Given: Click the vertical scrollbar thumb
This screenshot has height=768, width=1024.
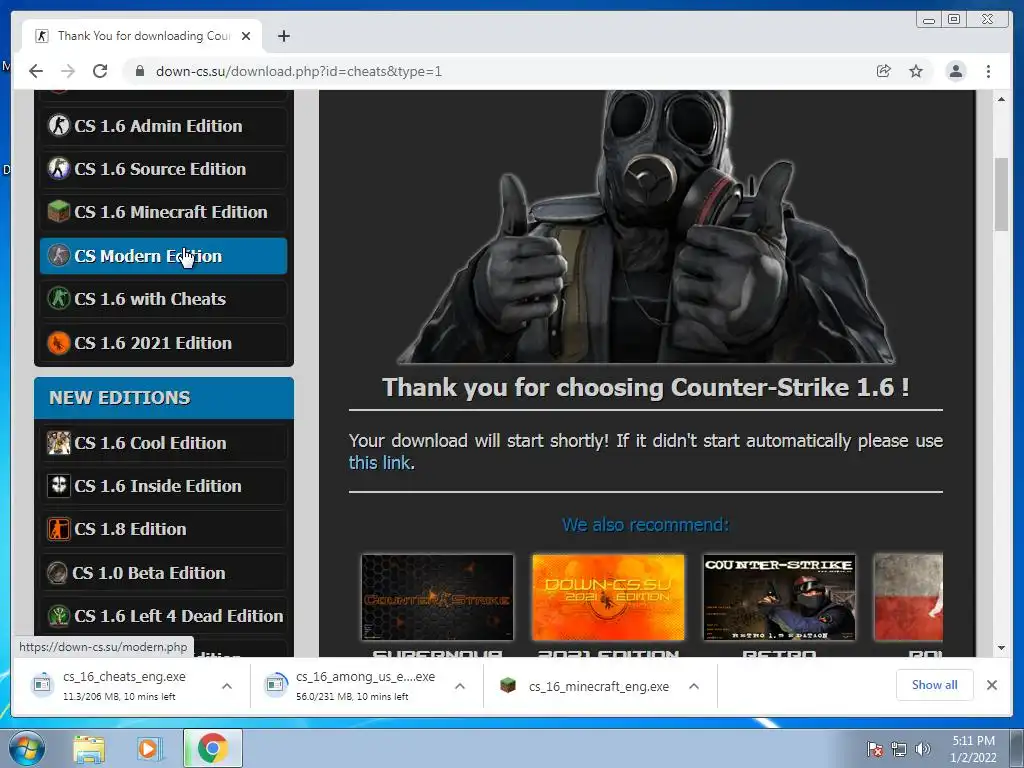Looking at the screenshot, I should click(1001, 195).
